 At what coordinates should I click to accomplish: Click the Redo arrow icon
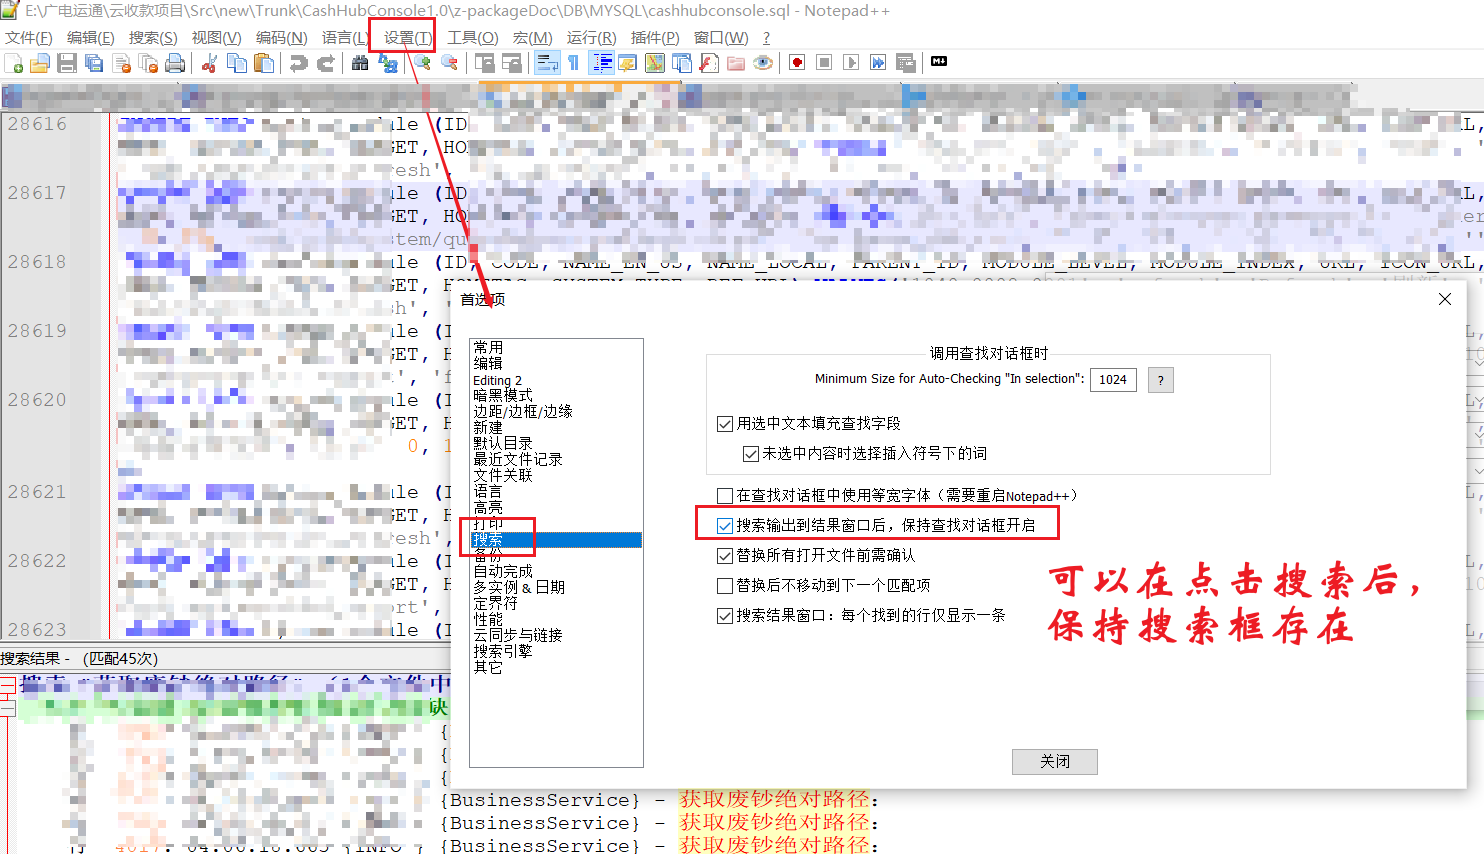click(326, 63)
